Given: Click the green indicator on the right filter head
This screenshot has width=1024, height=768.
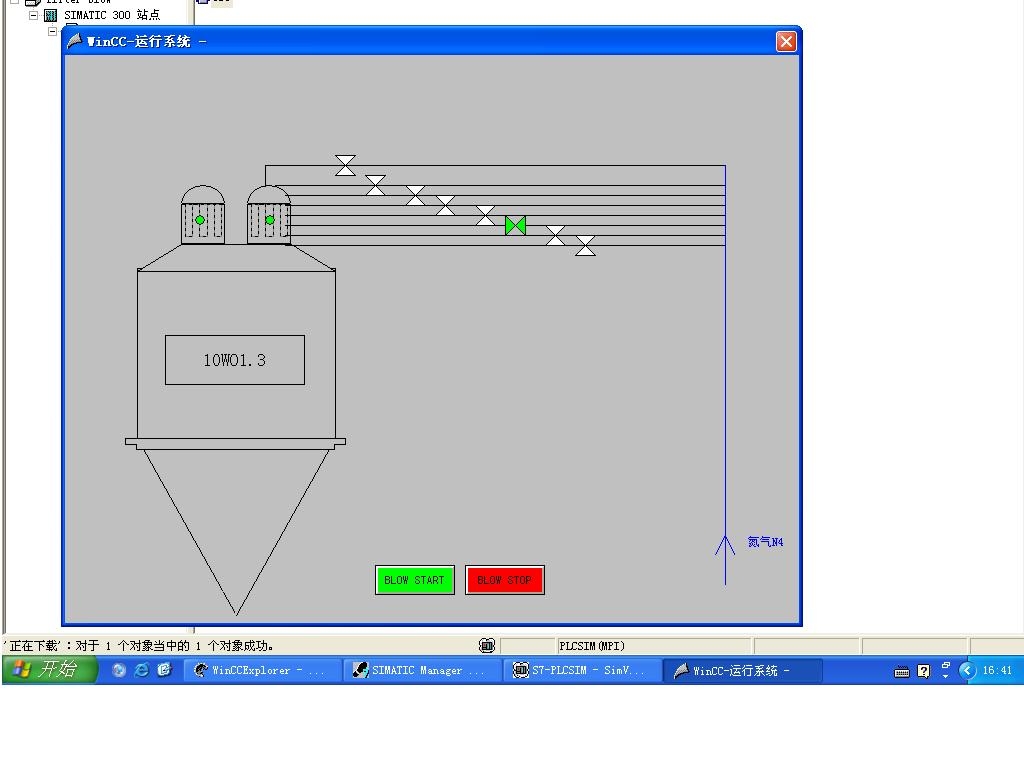Looking at the screenshot, I should click(270, 220).
